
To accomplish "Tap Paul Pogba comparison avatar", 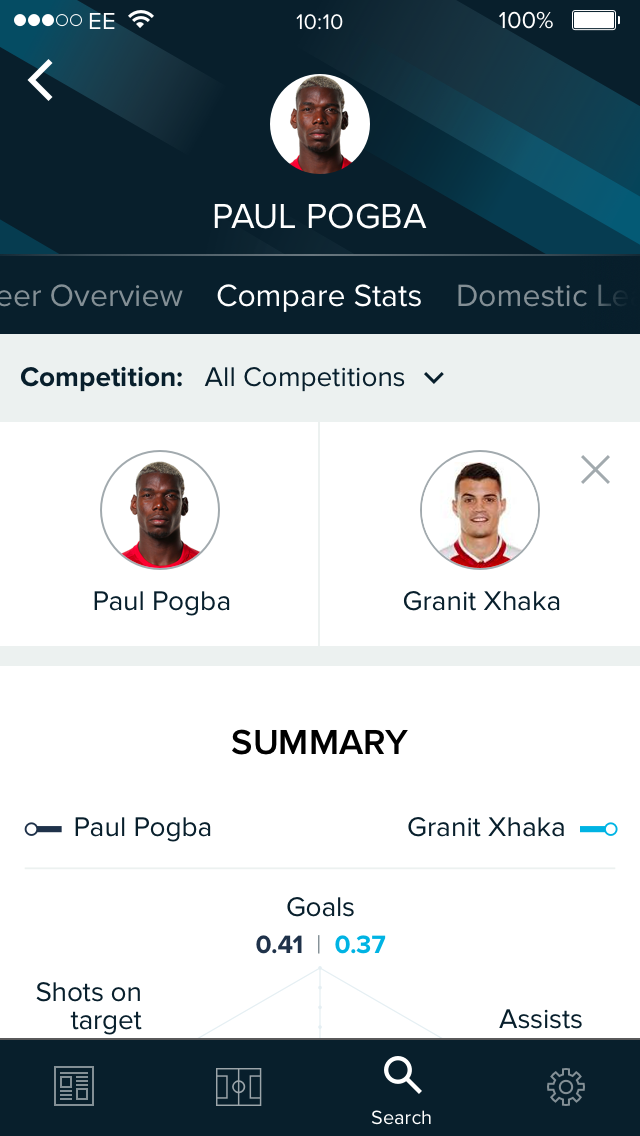I will point(160,510).
